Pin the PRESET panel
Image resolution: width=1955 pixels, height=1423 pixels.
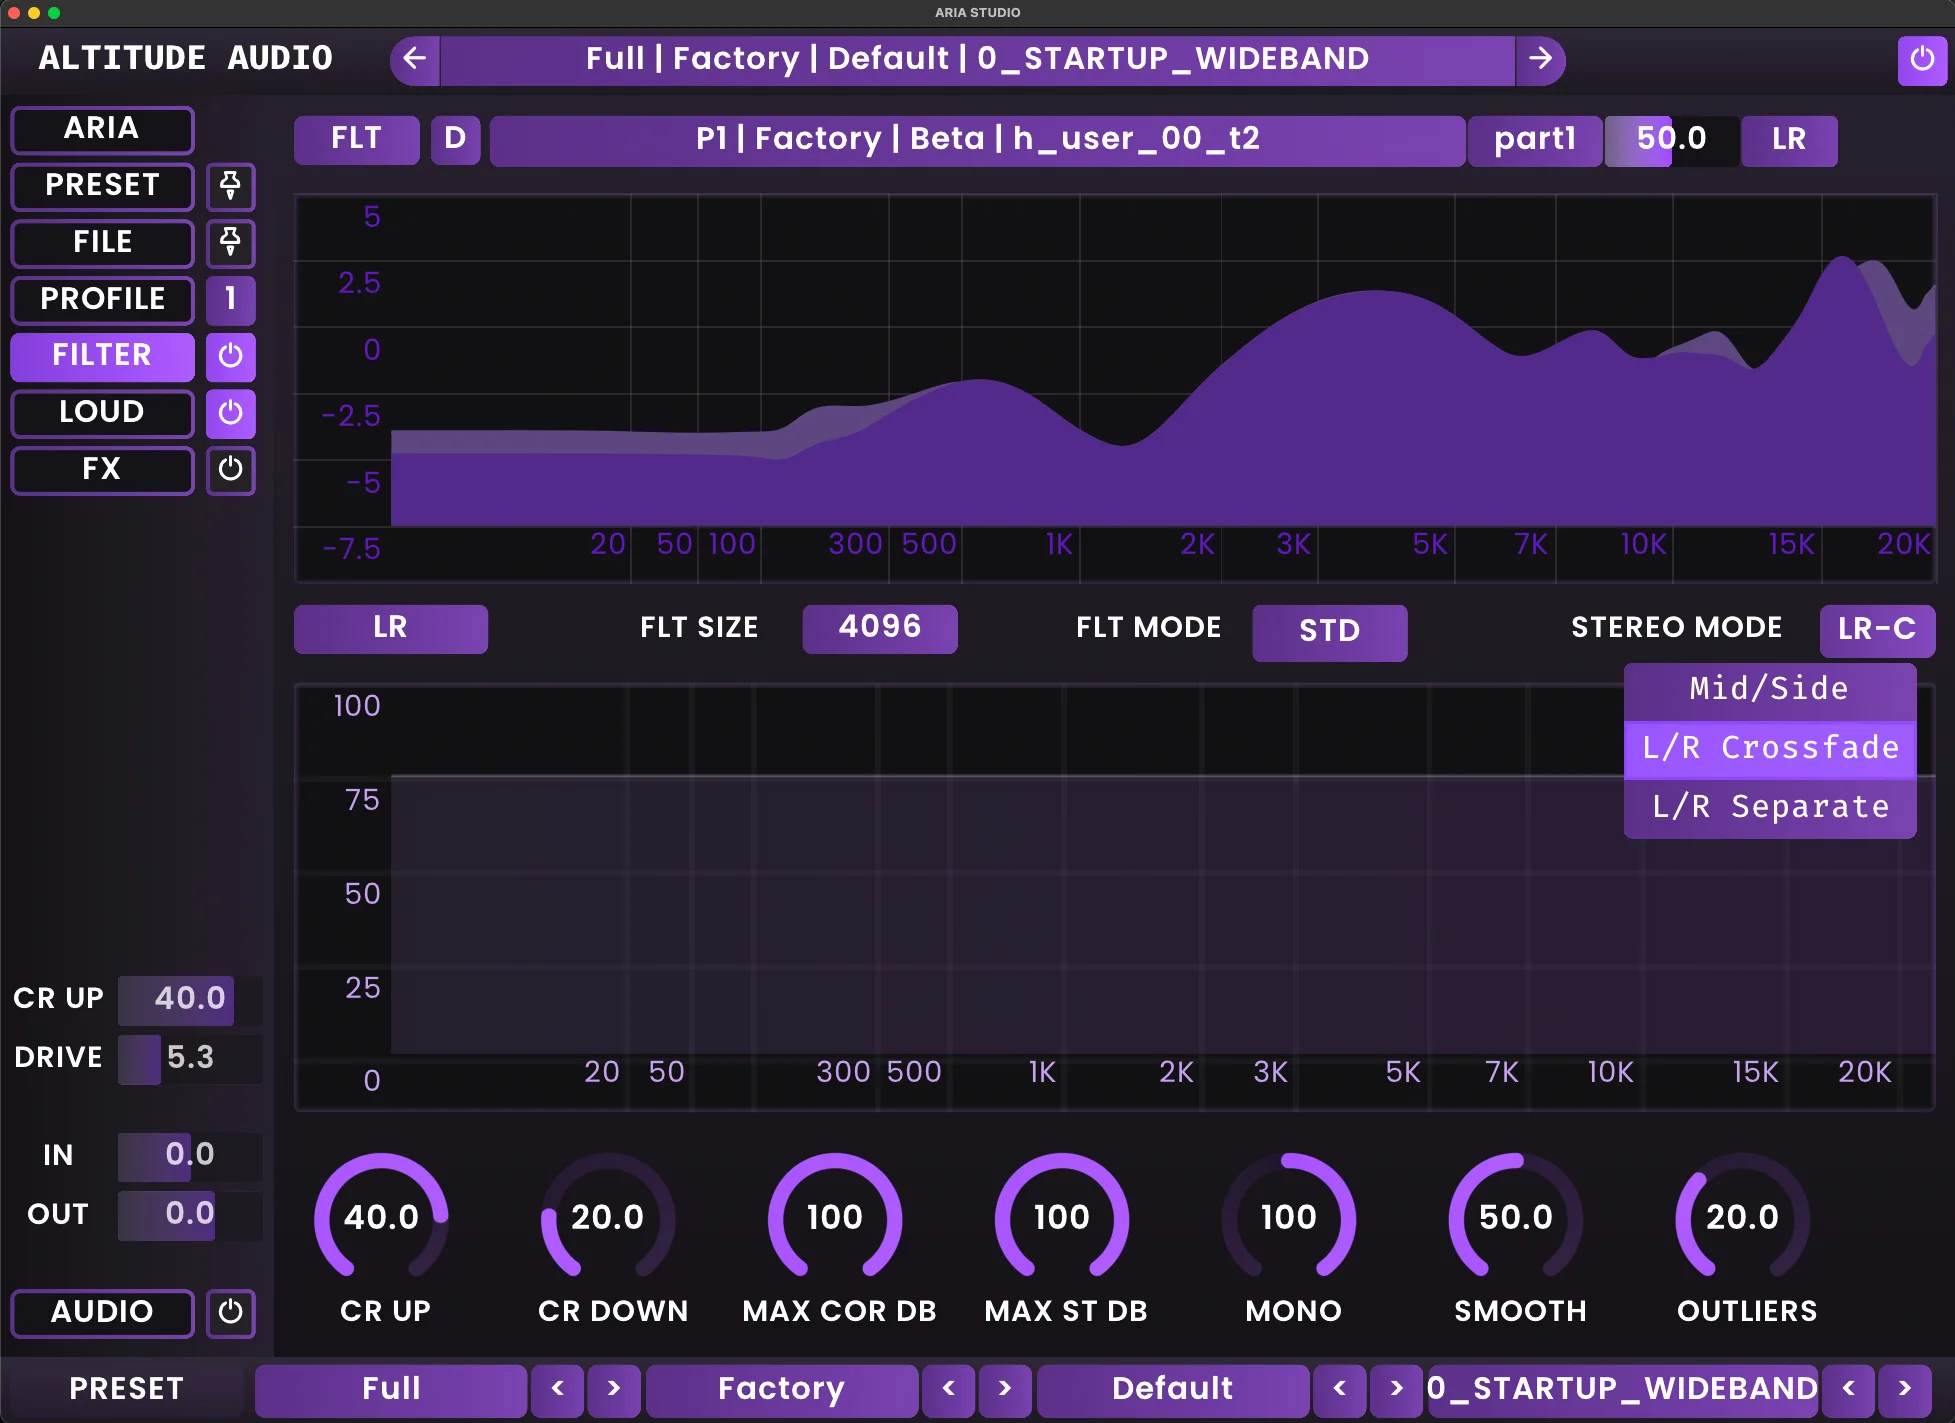click(x=231, y=187)
